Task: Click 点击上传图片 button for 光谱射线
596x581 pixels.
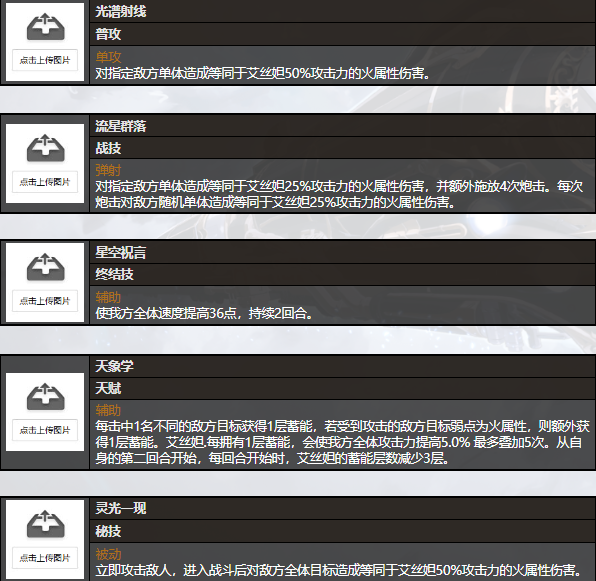Action: tap(45, 60)
